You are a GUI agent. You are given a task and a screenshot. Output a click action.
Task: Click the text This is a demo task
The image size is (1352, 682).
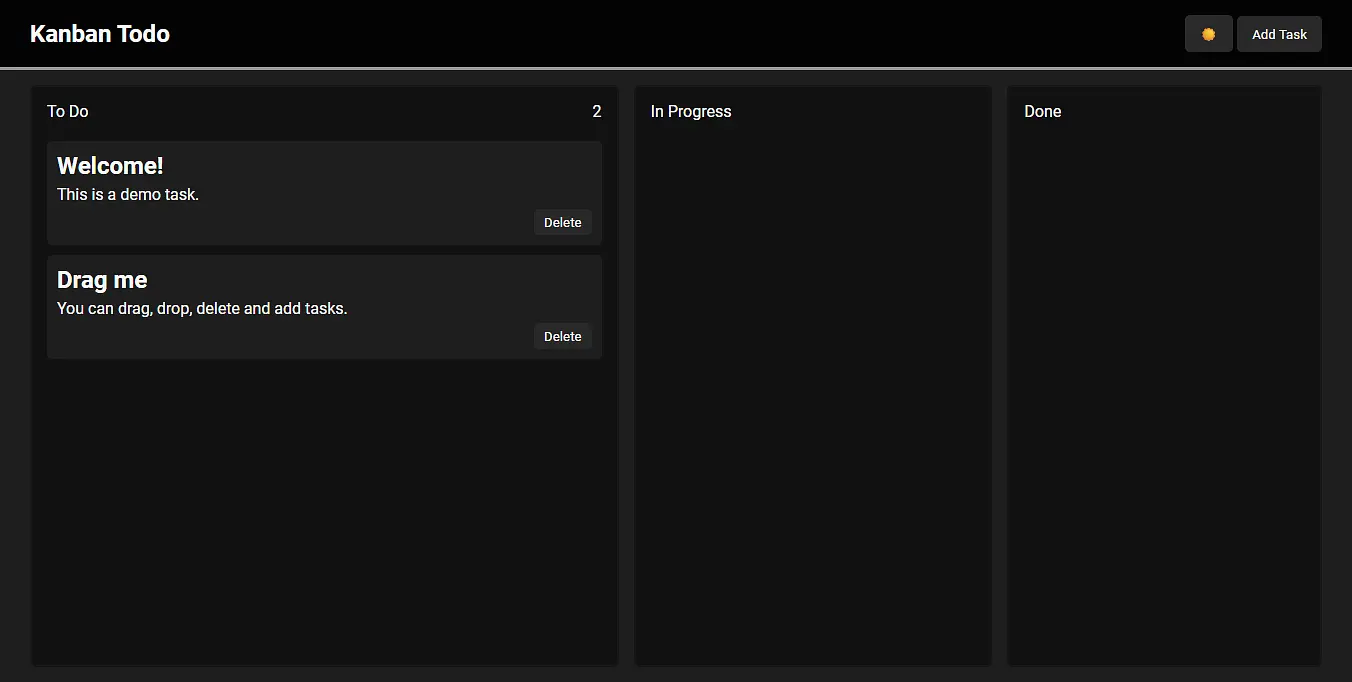point(128,194)
